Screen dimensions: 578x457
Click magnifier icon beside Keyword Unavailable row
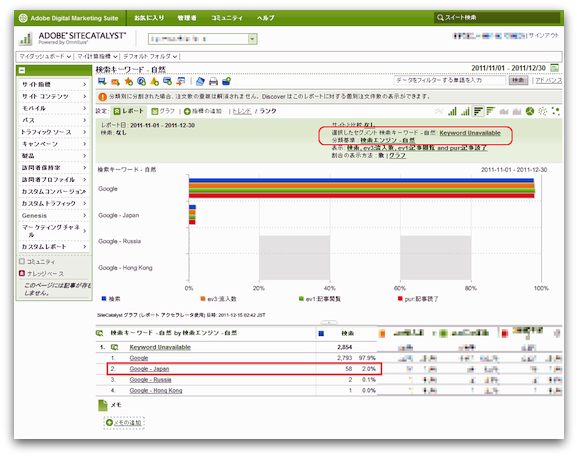[x=114, y=347]
